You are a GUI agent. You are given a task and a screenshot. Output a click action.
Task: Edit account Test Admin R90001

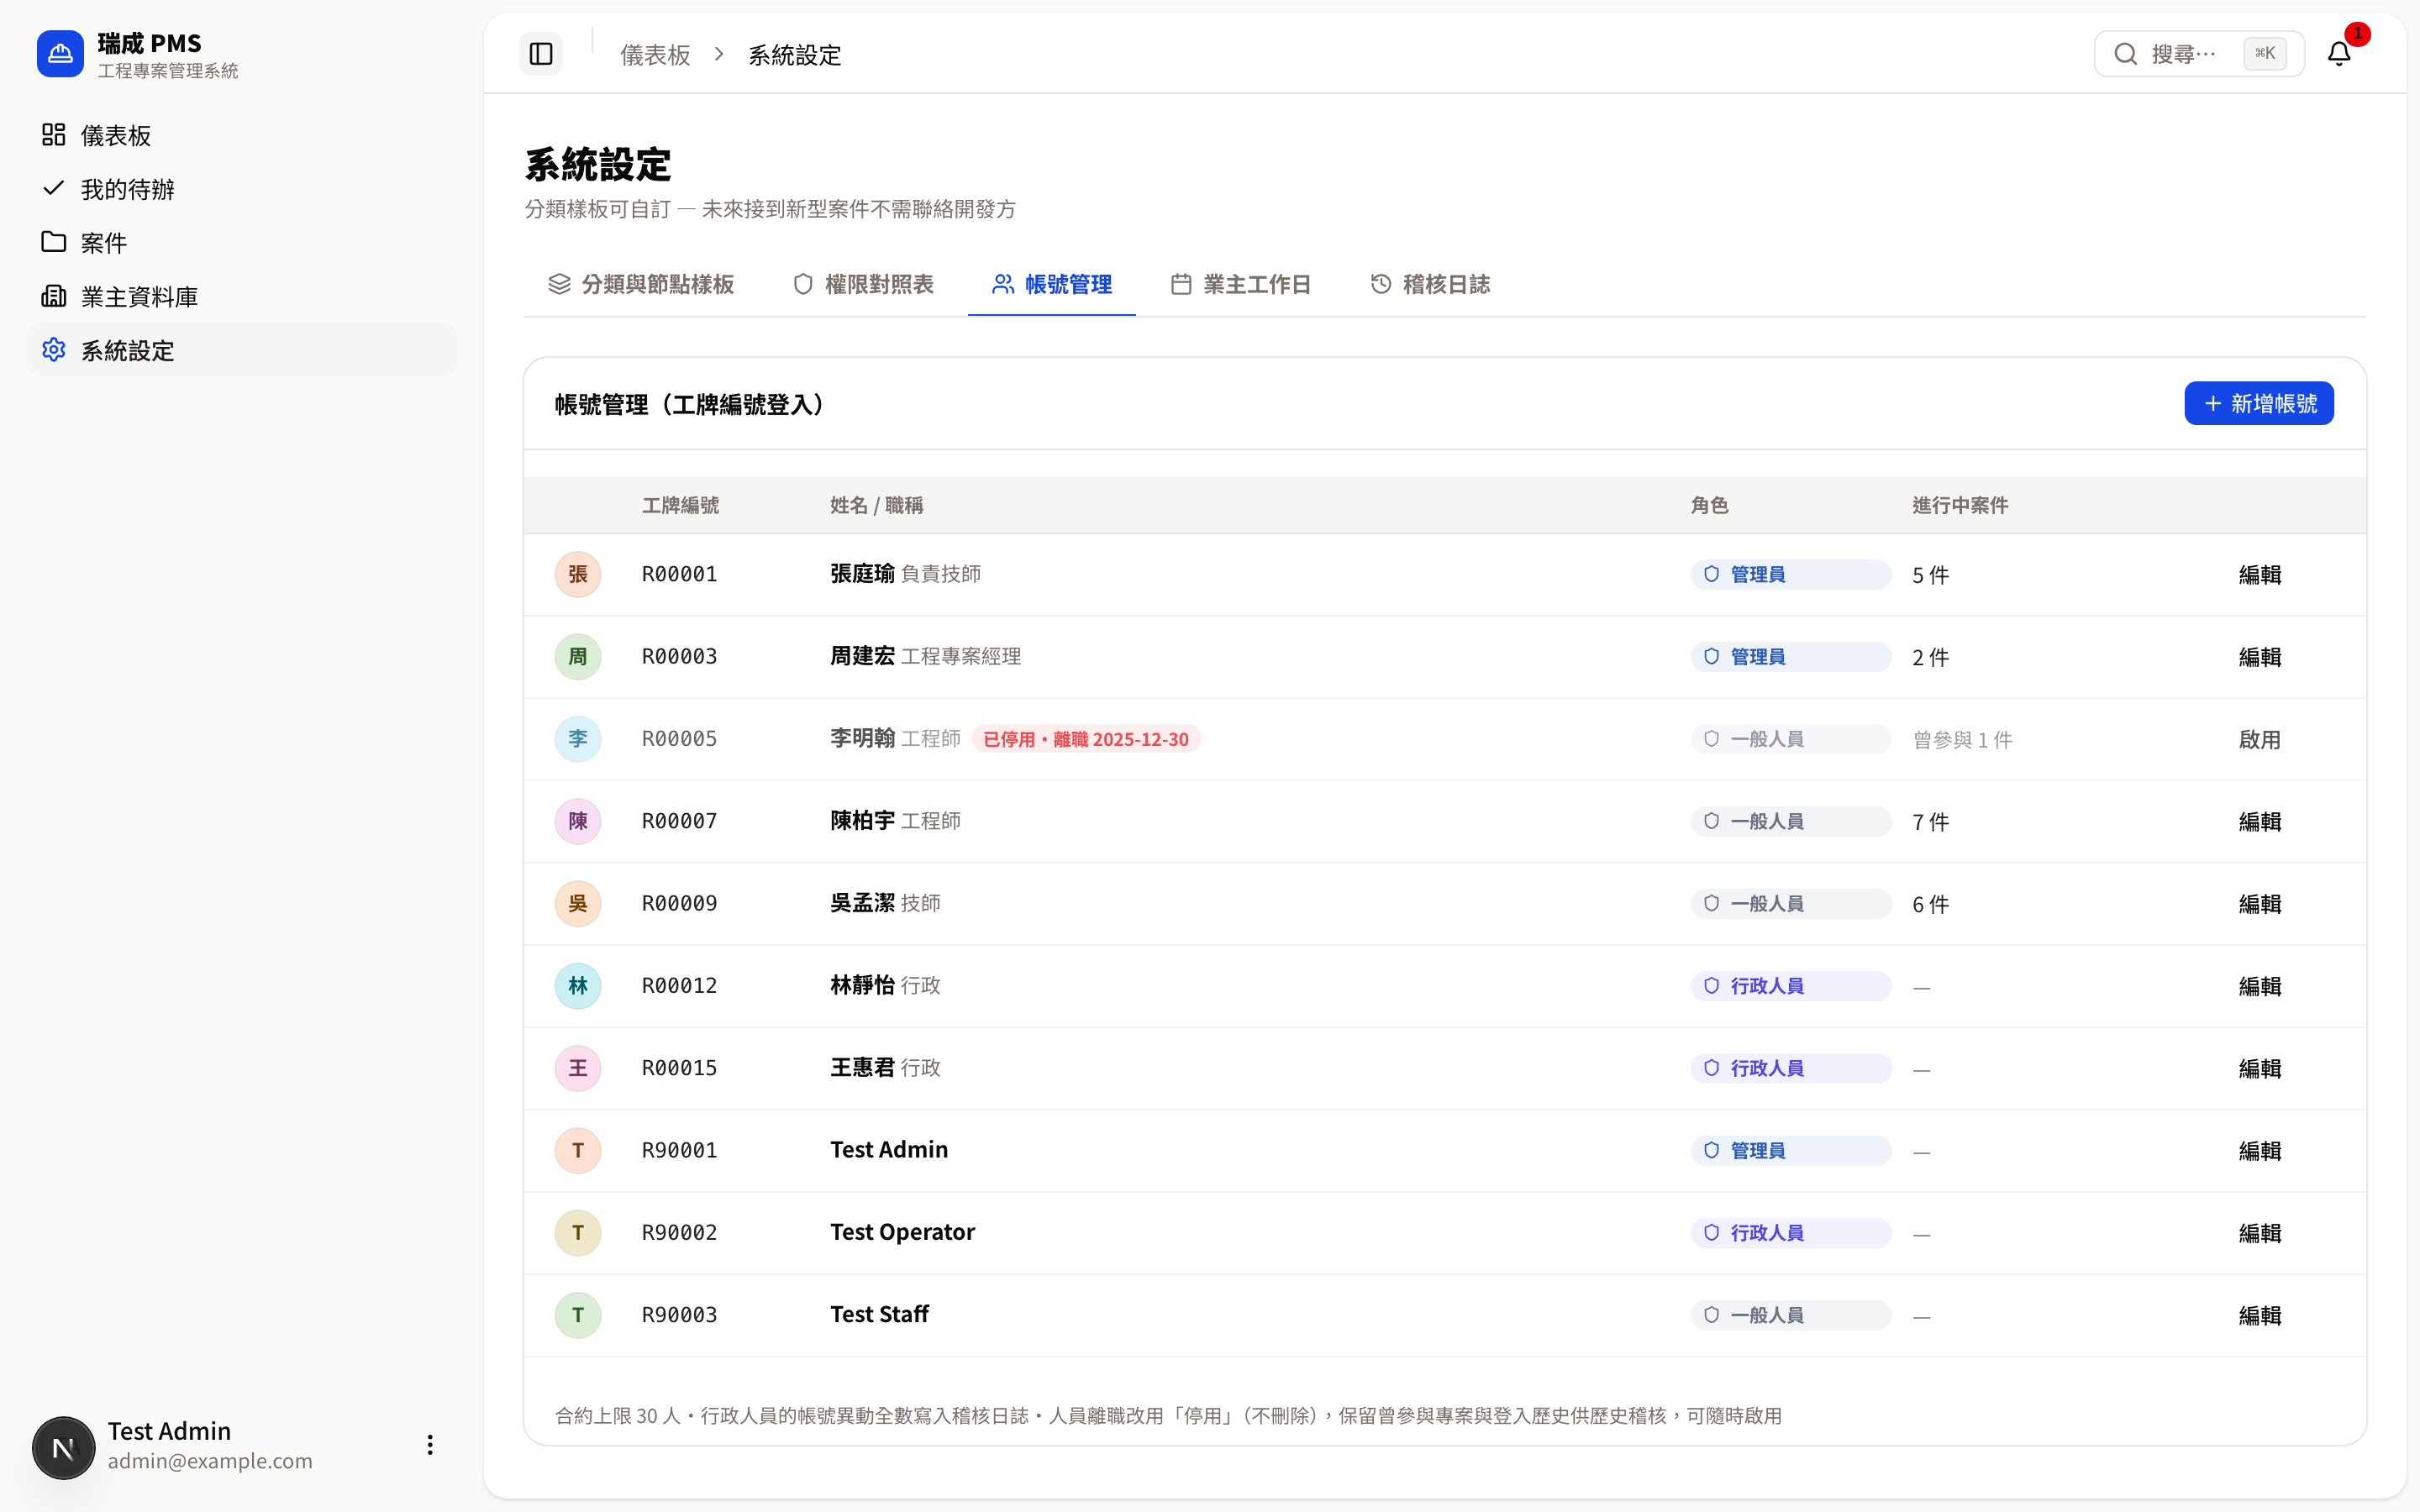(2259, 1151)
